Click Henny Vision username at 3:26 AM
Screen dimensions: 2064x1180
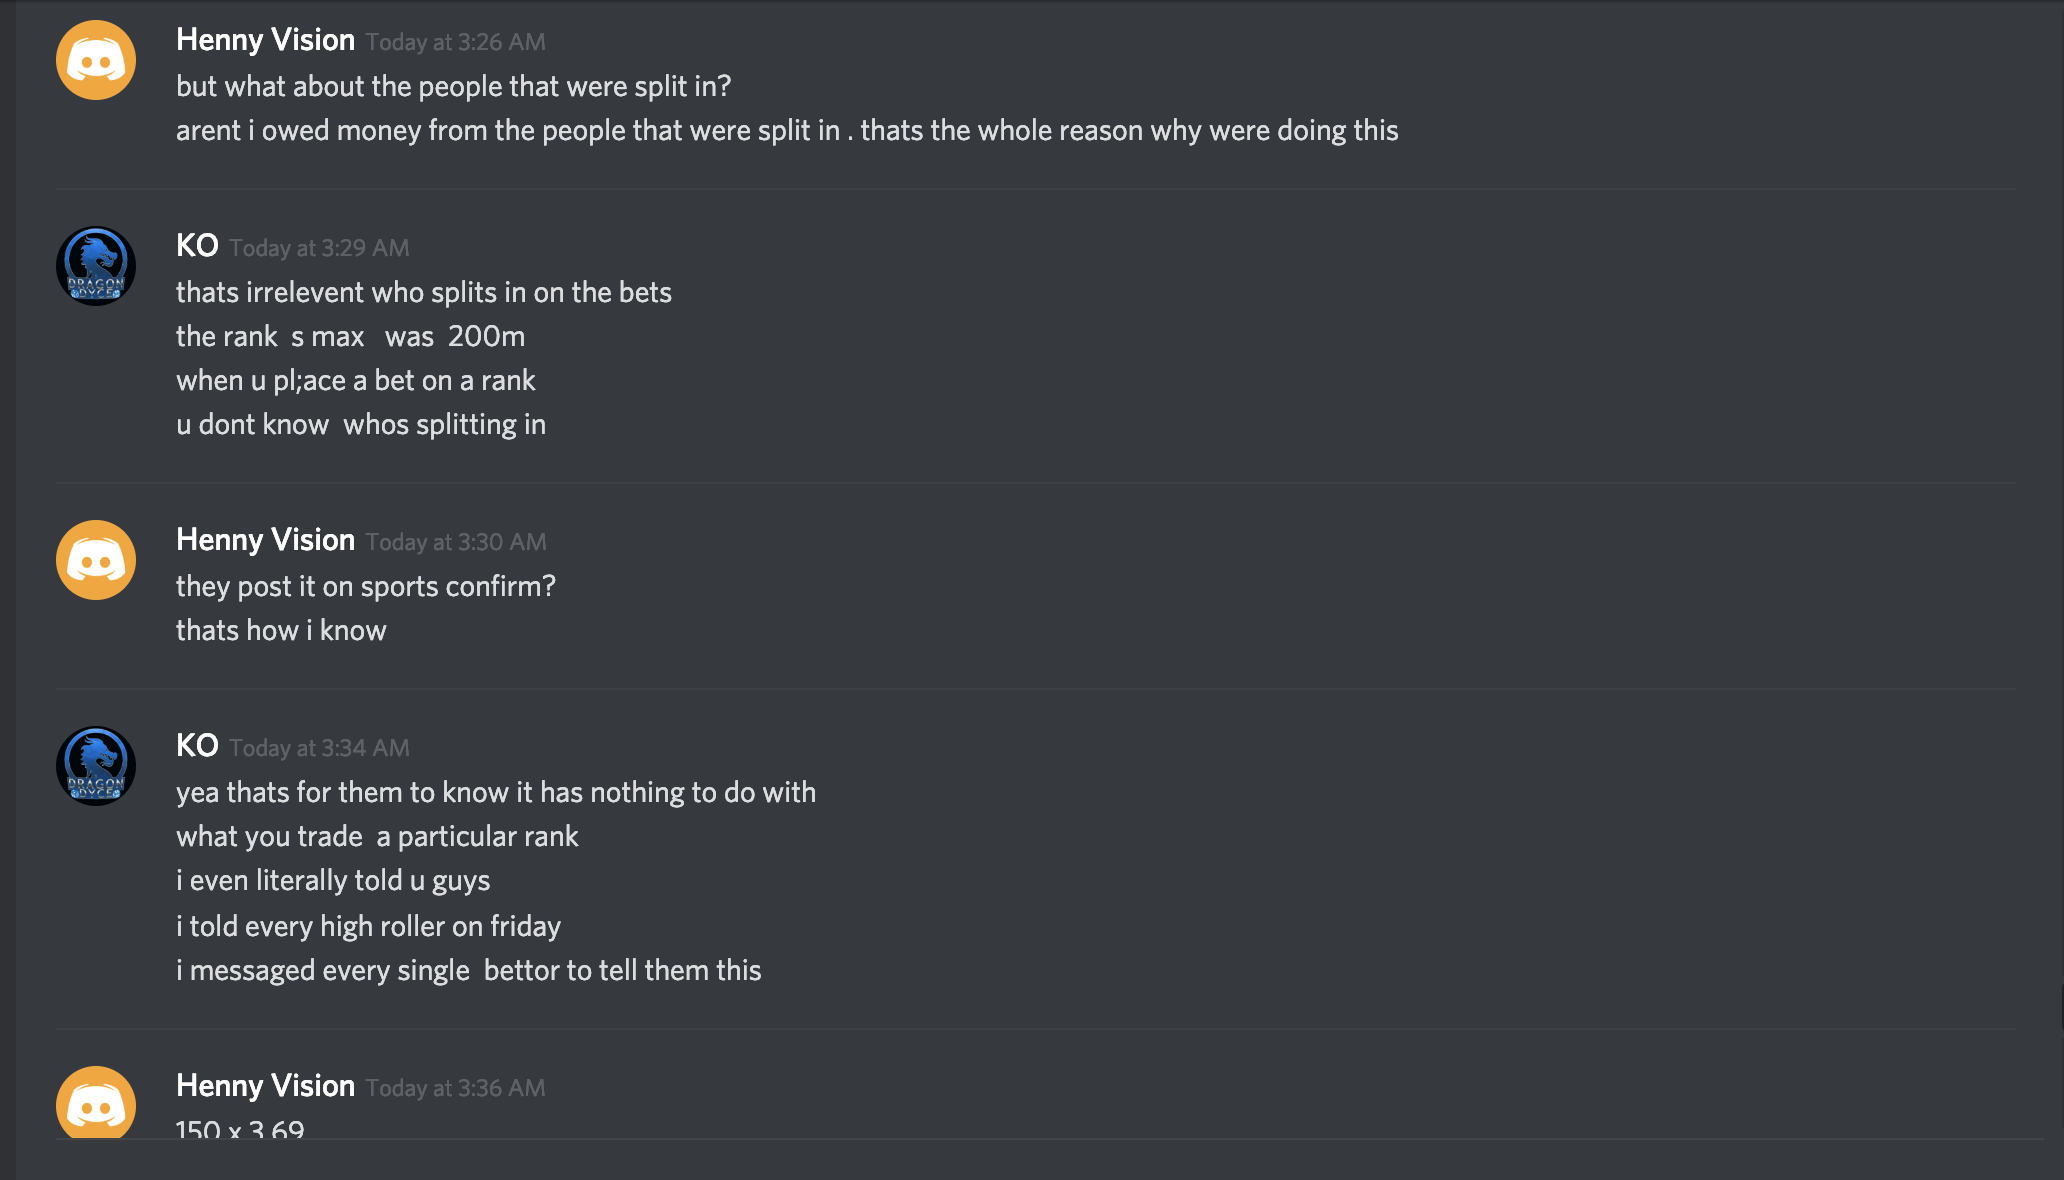[265, 40]
